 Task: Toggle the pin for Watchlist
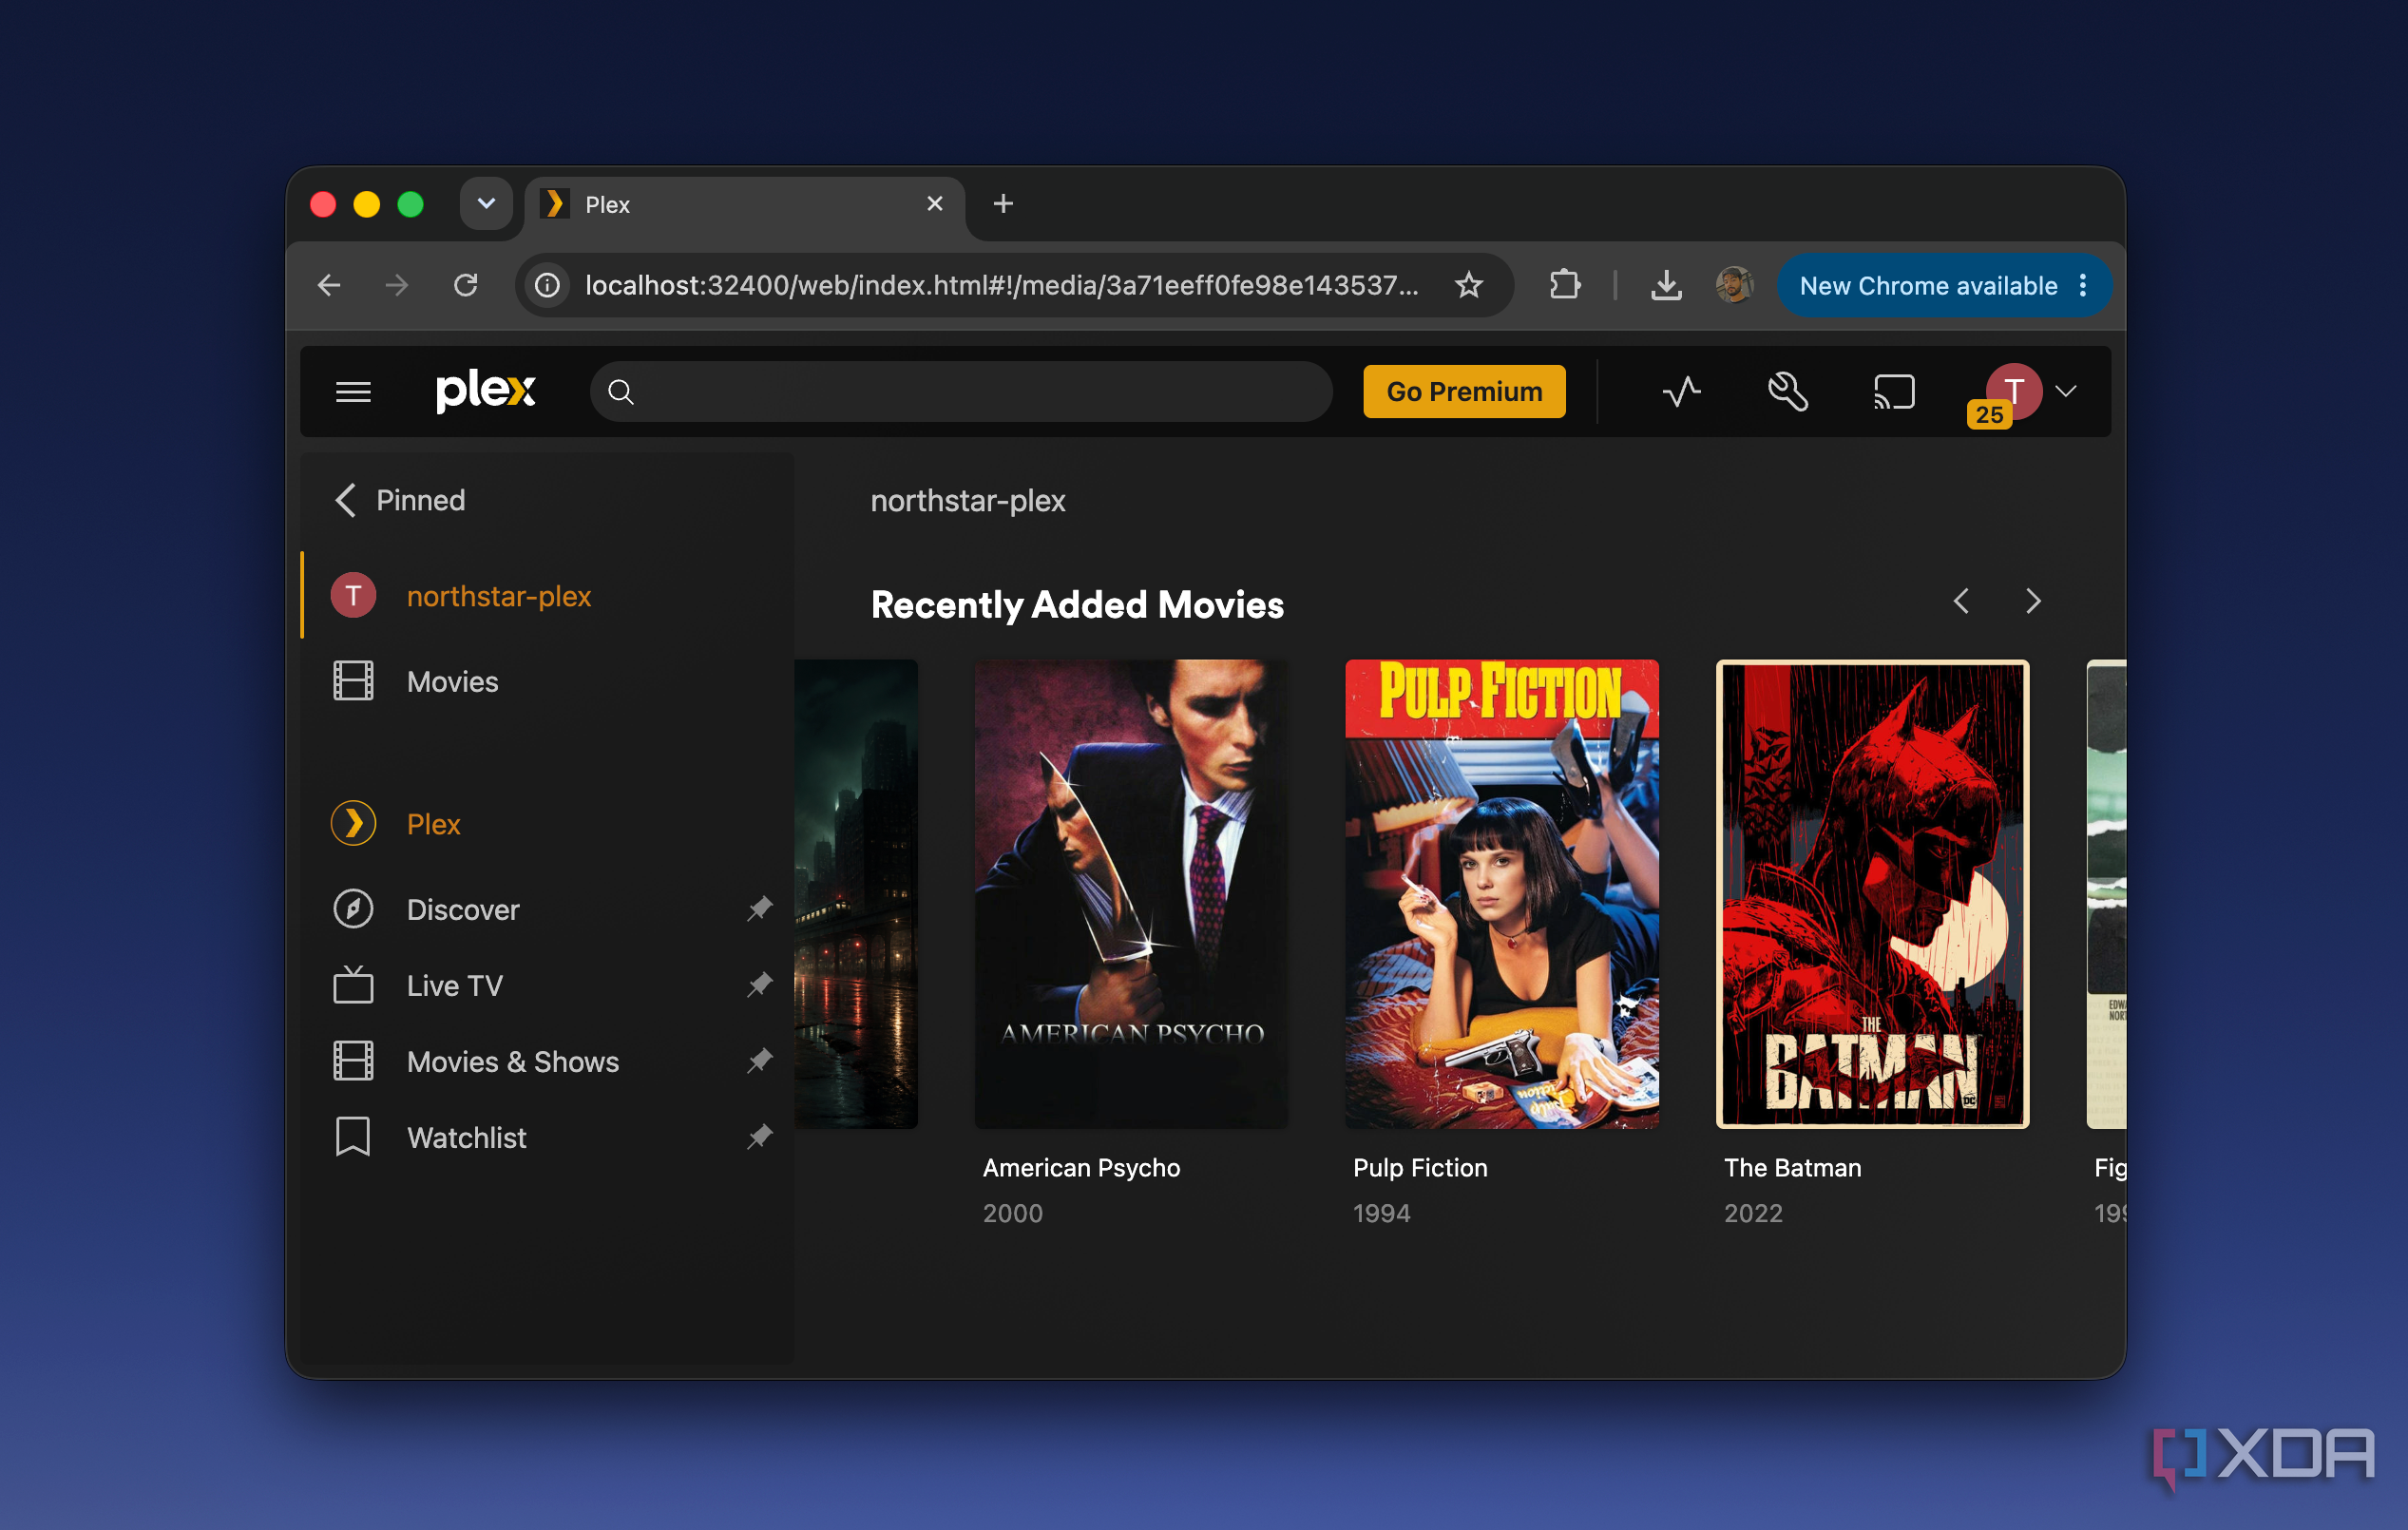(x=760, y=1136)
